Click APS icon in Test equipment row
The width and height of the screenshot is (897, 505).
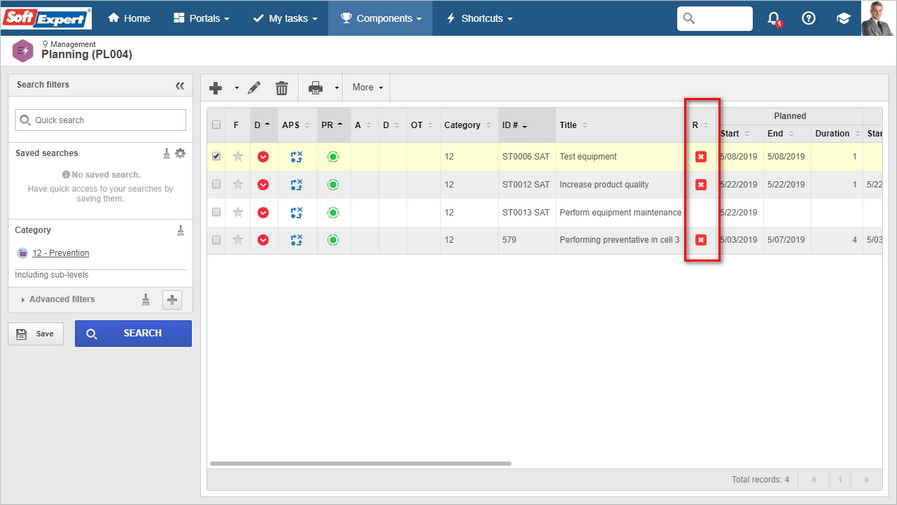point(296,157)
